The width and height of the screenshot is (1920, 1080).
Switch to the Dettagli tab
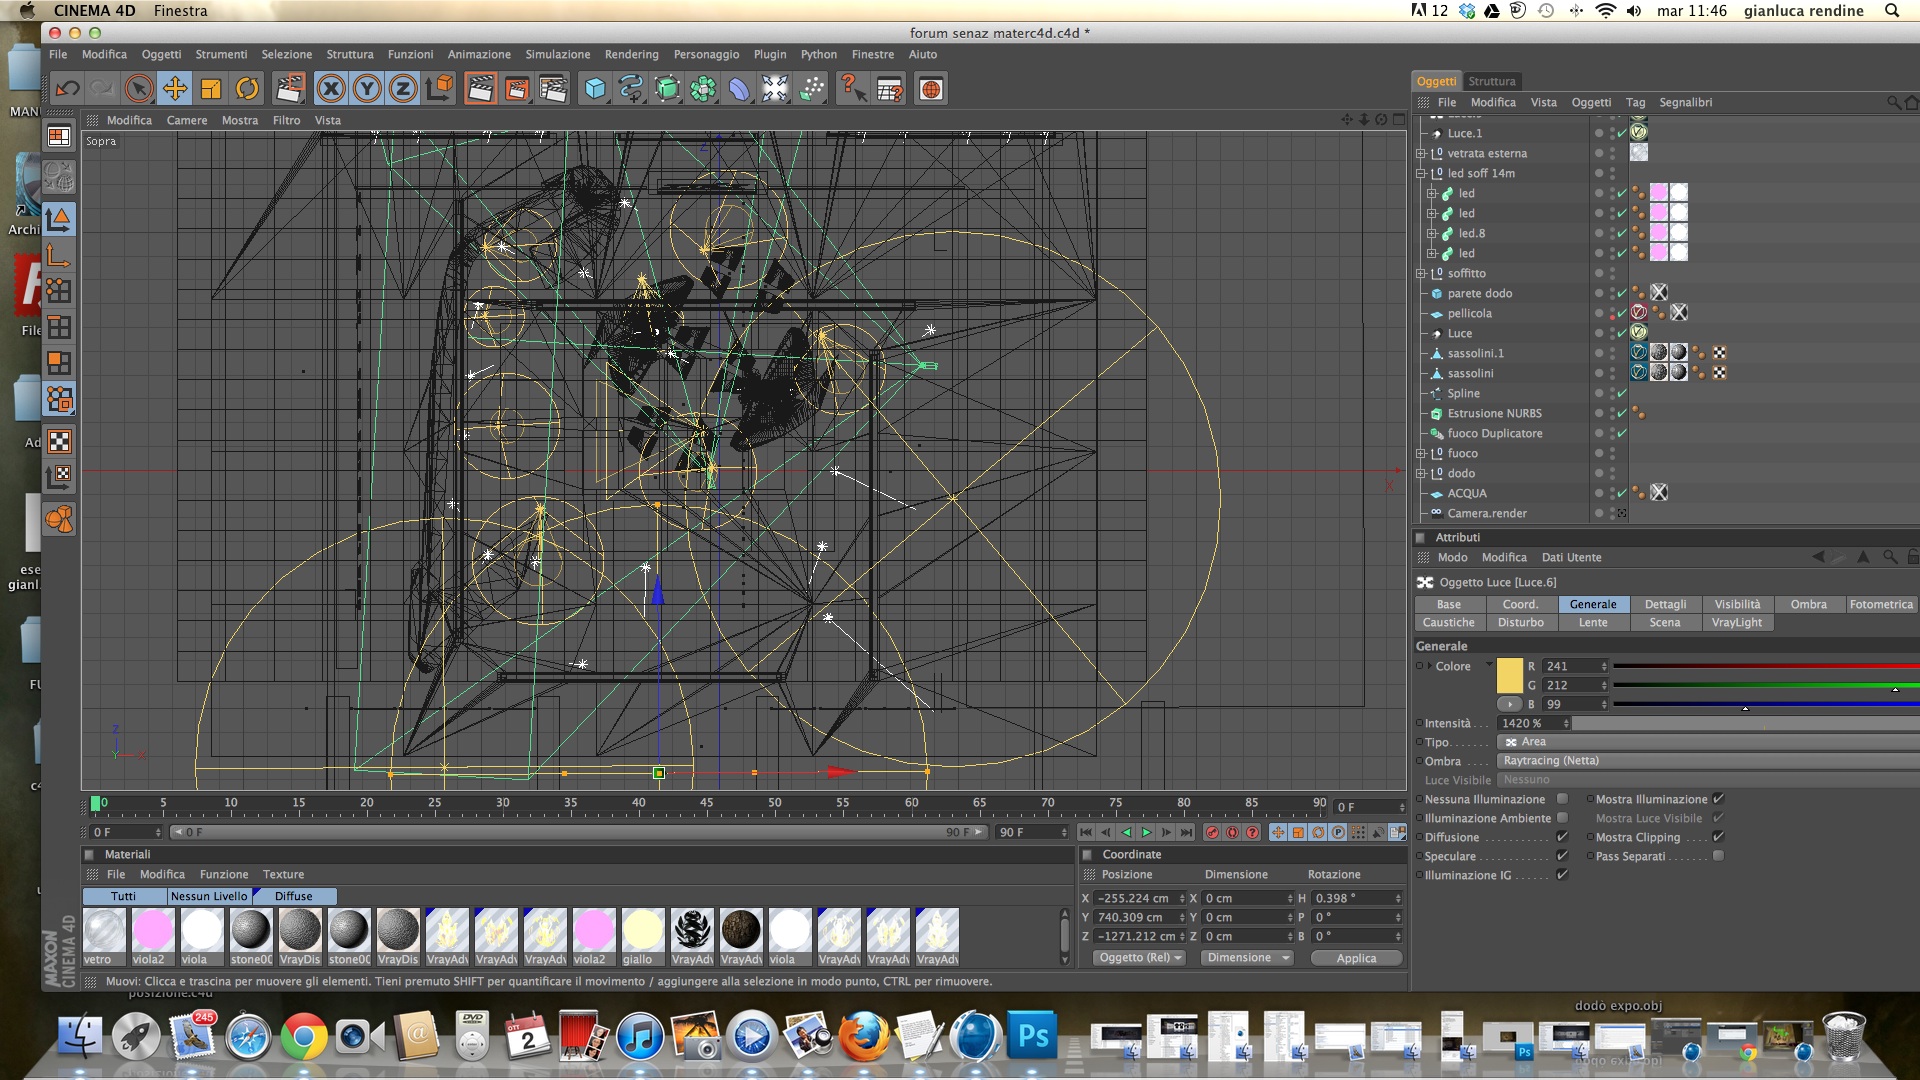click(x=1665, y=604)
